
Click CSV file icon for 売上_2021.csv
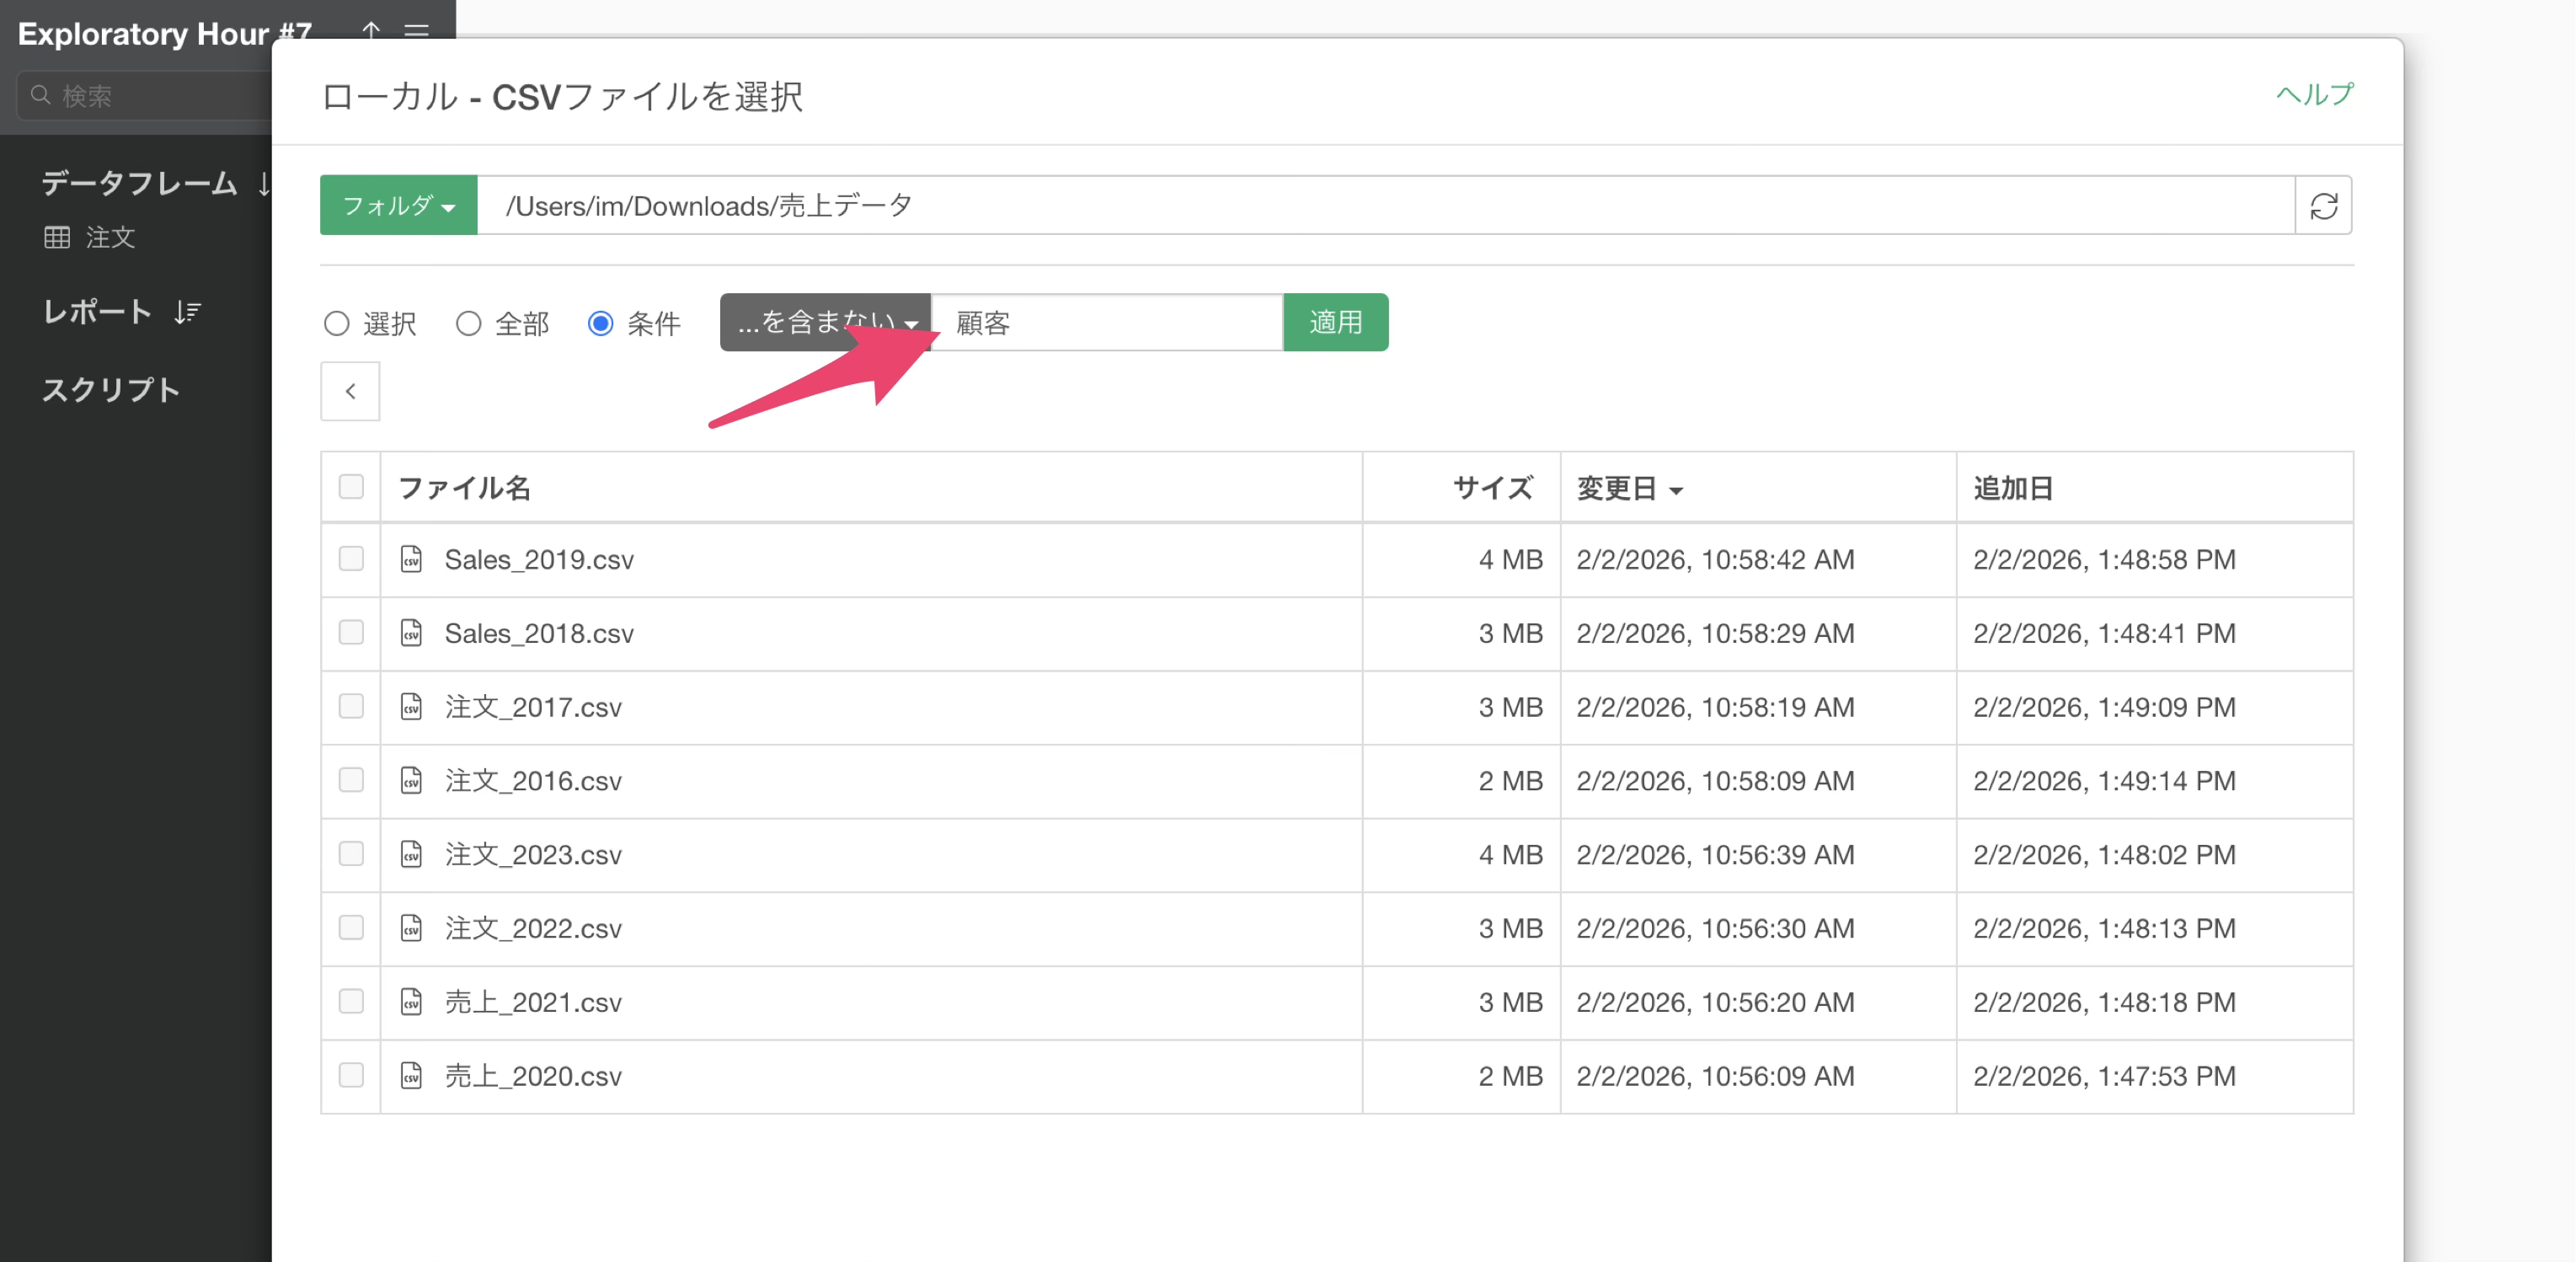411,1002
